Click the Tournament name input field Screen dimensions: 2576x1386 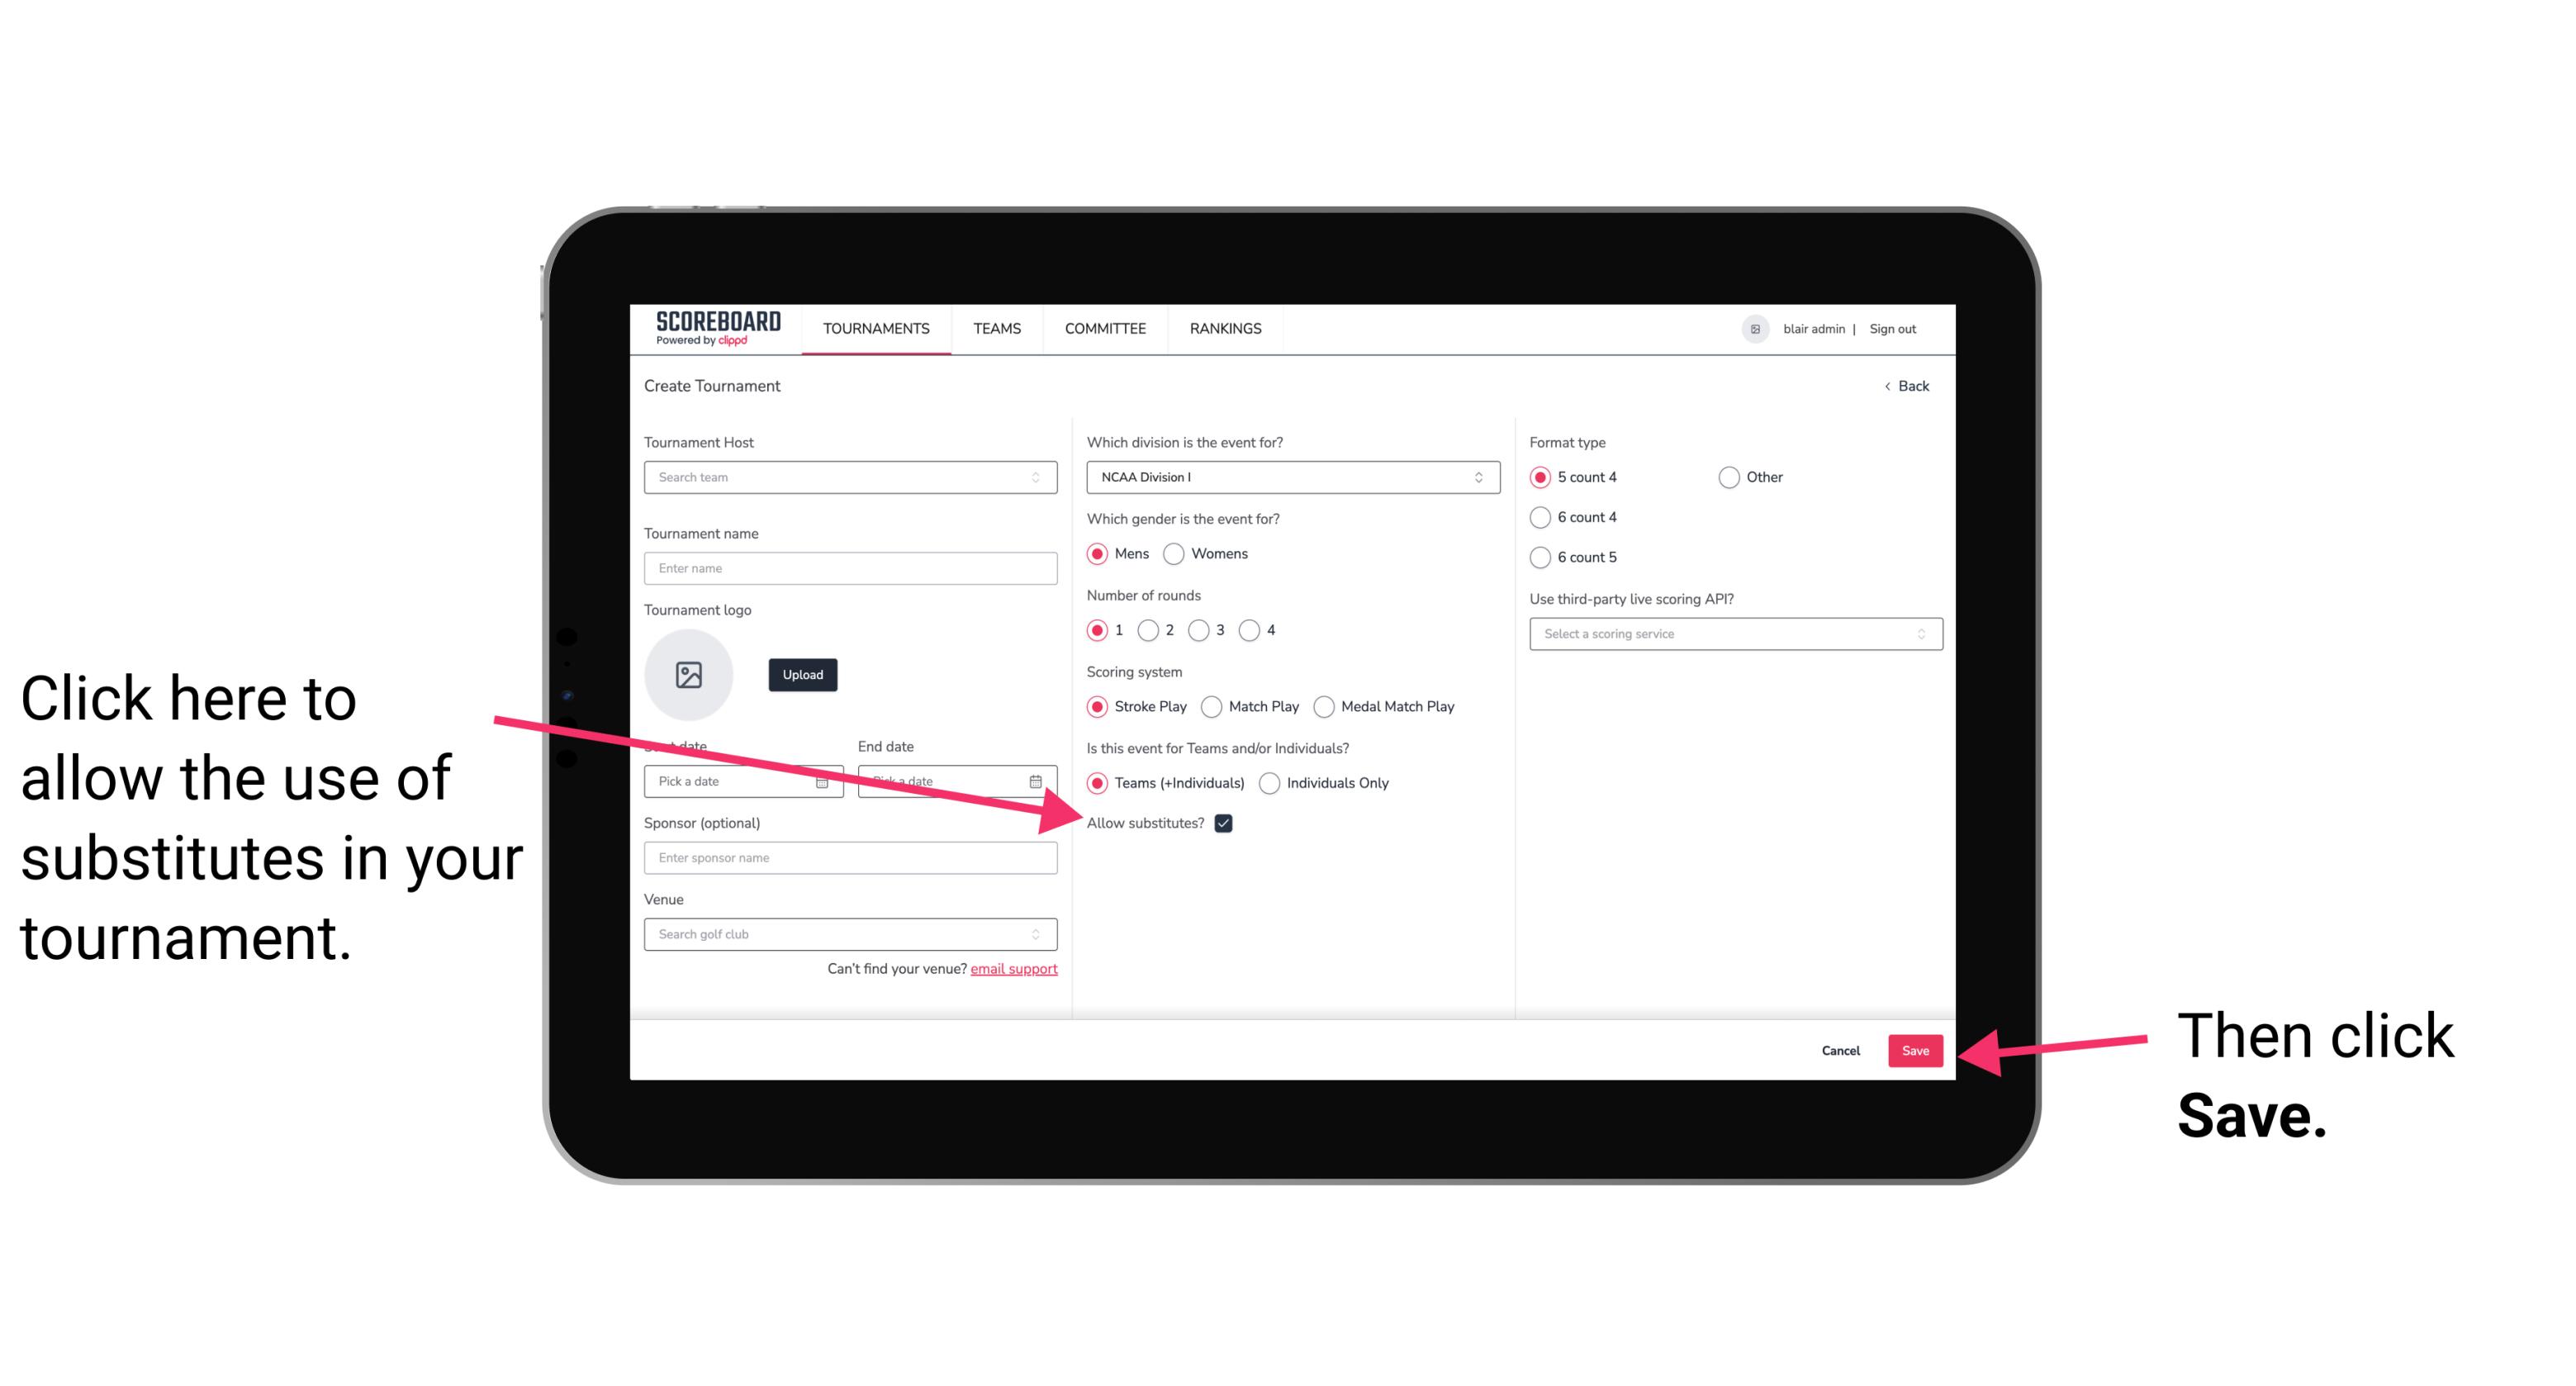tap(850, 568)
